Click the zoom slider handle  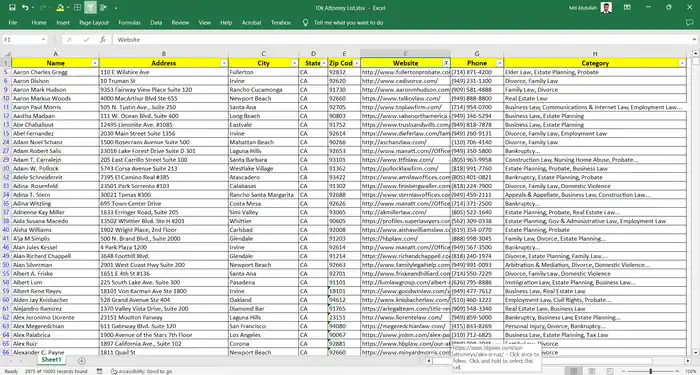coord(650,371)
